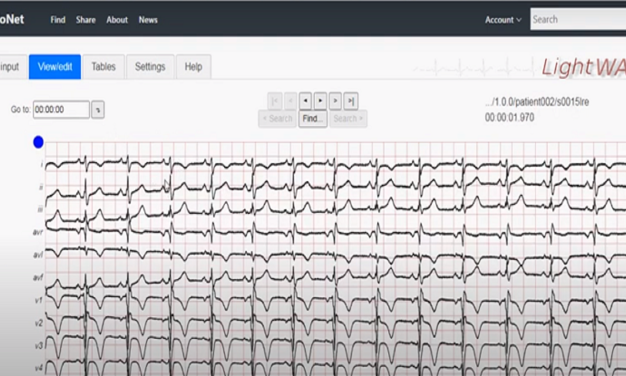
Task: Expand the Account dropdown menu
Action: [503, 20]
